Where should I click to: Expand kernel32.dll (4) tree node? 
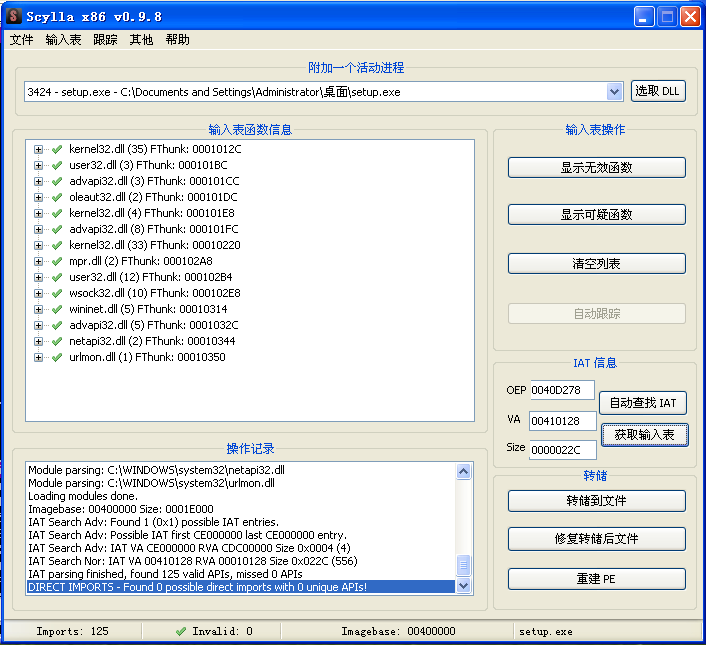tap(38, 213)
